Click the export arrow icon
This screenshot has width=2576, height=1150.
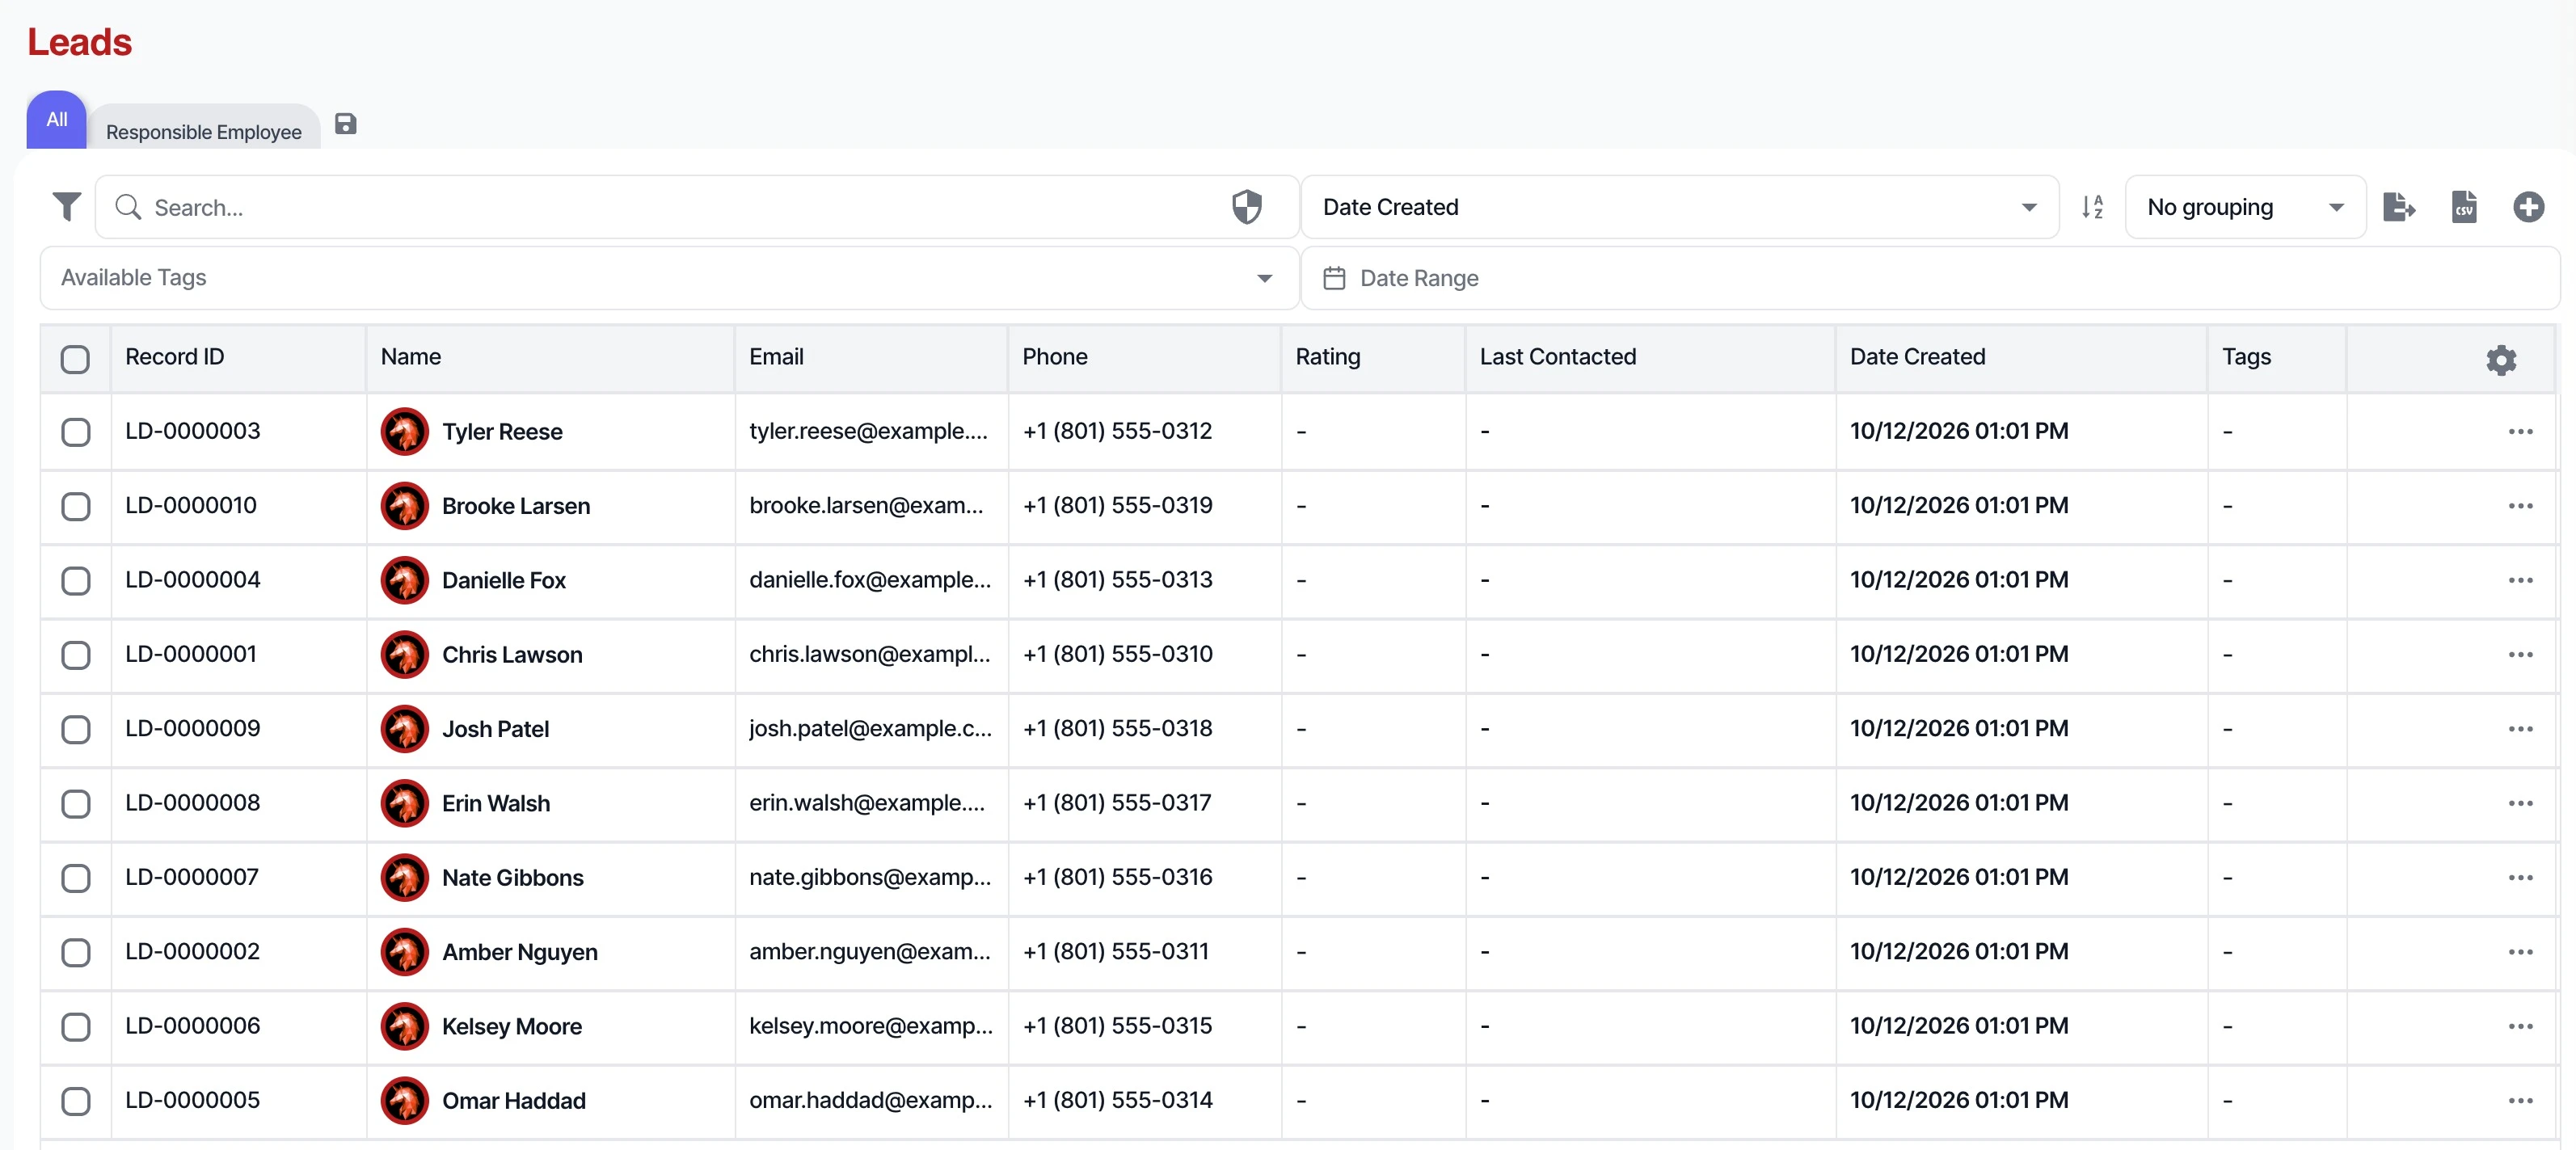click(2399, 207)
